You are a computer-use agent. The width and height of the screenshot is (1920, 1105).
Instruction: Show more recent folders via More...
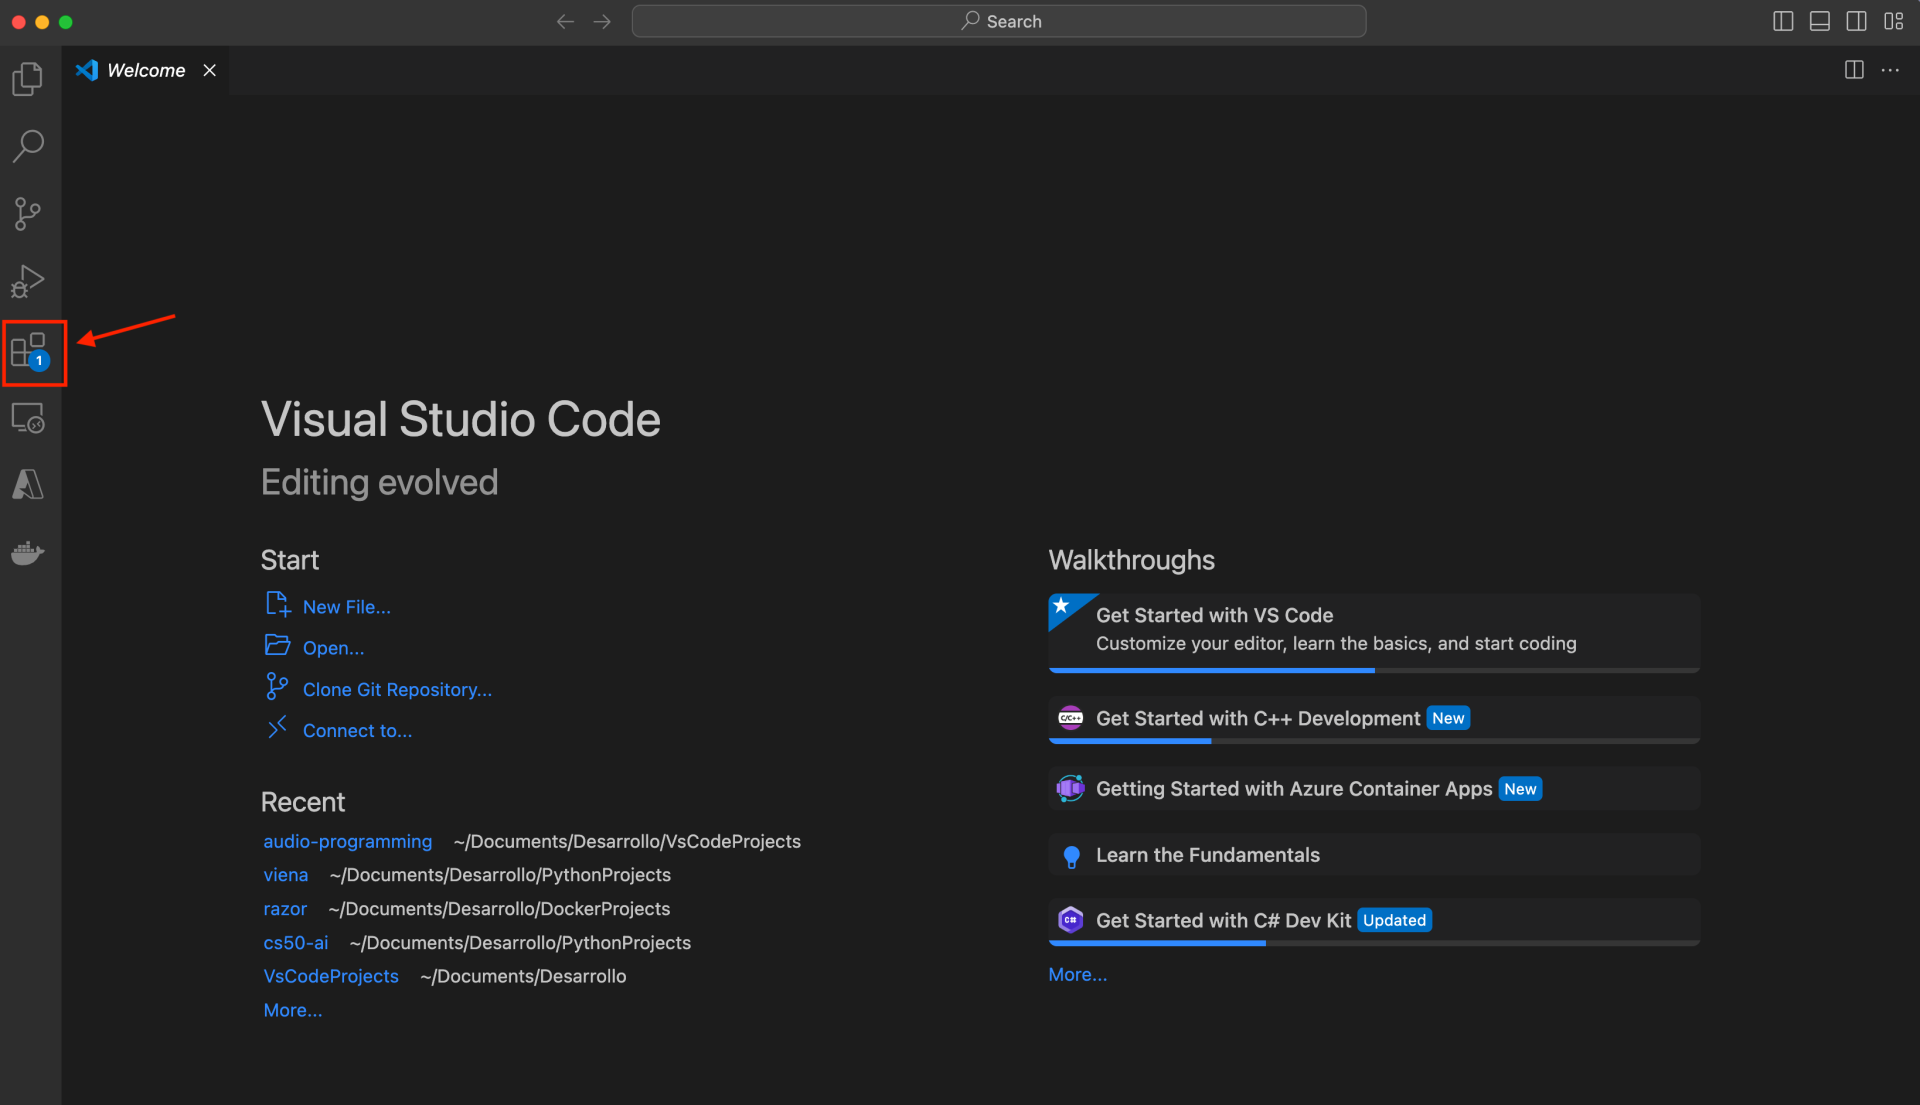click(293, 1010)
